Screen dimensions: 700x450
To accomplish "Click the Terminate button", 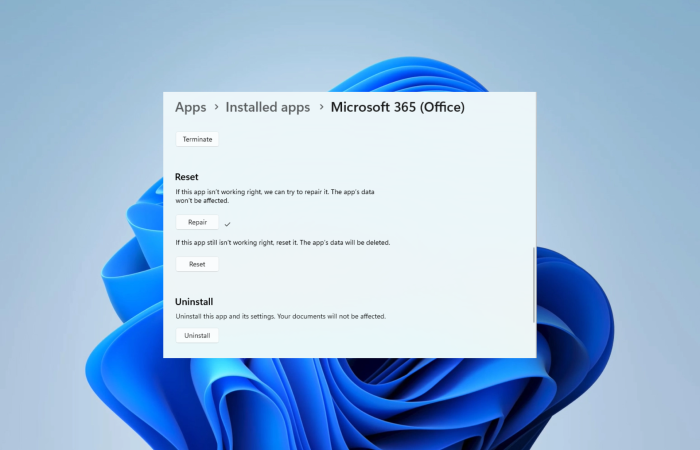I will [x=197, y=139].
